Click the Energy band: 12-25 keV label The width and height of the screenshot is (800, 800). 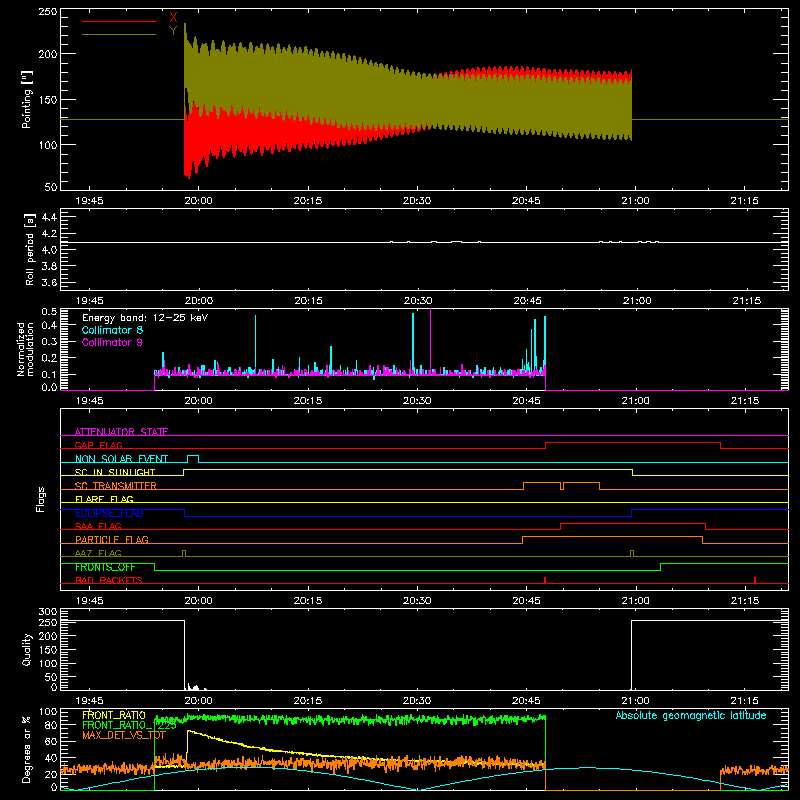[x=145, y=318]
